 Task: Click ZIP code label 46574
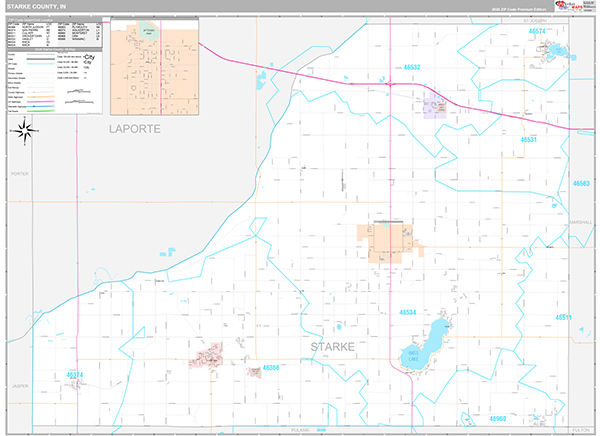tap(537, 31)
